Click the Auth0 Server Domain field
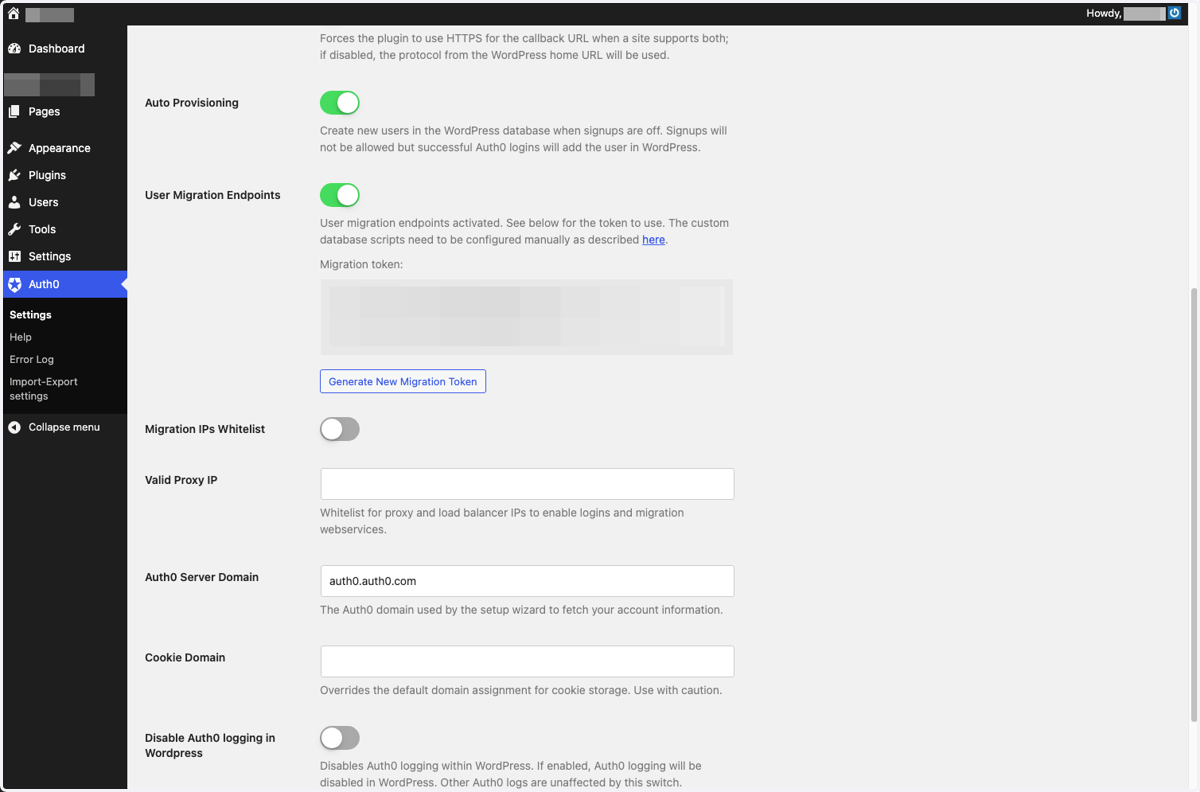The width and height of the screenshot is (1200, 792). click(x=527, y=581)
